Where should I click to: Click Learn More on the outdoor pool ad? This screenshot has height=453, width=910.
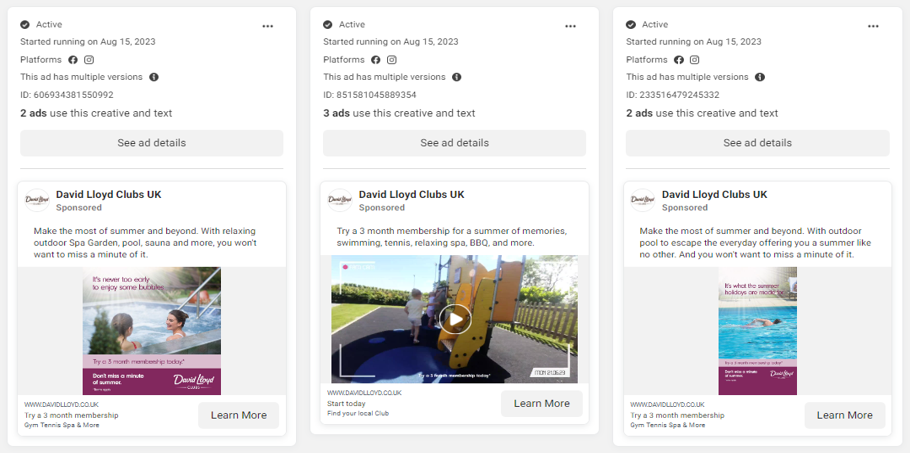point(845,415)
